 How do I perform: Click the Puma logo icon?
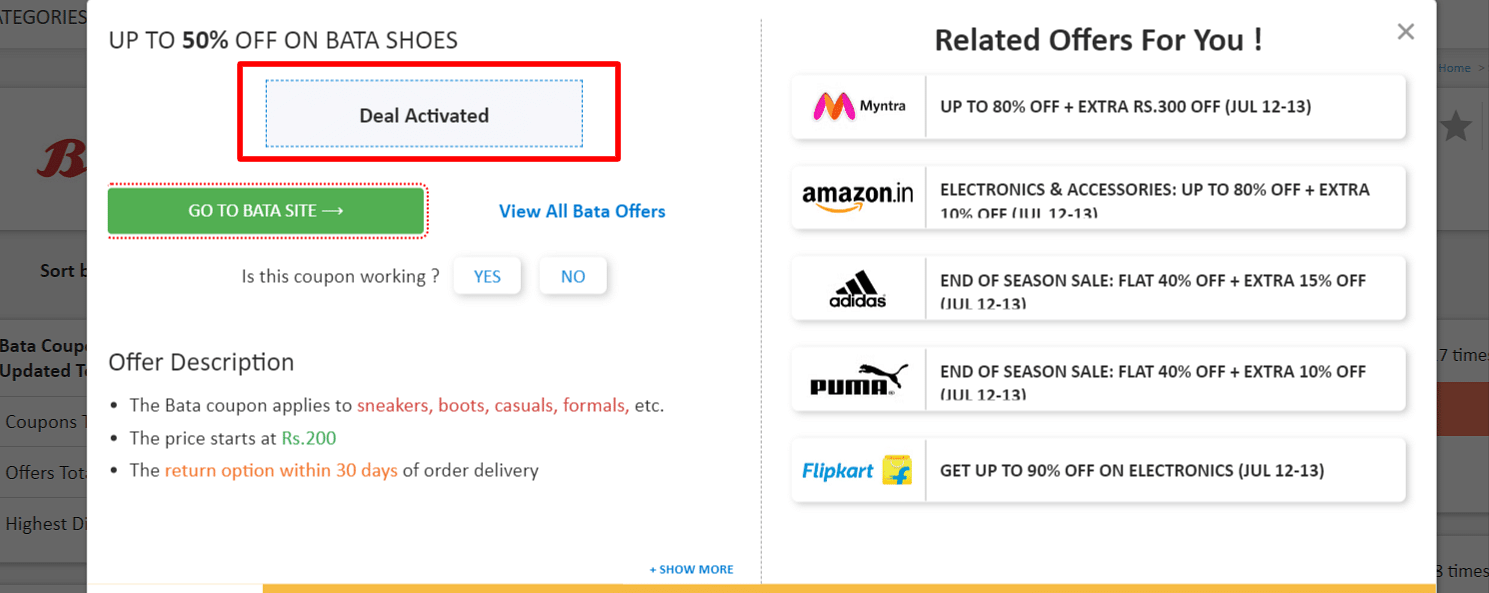click(858, 379)
